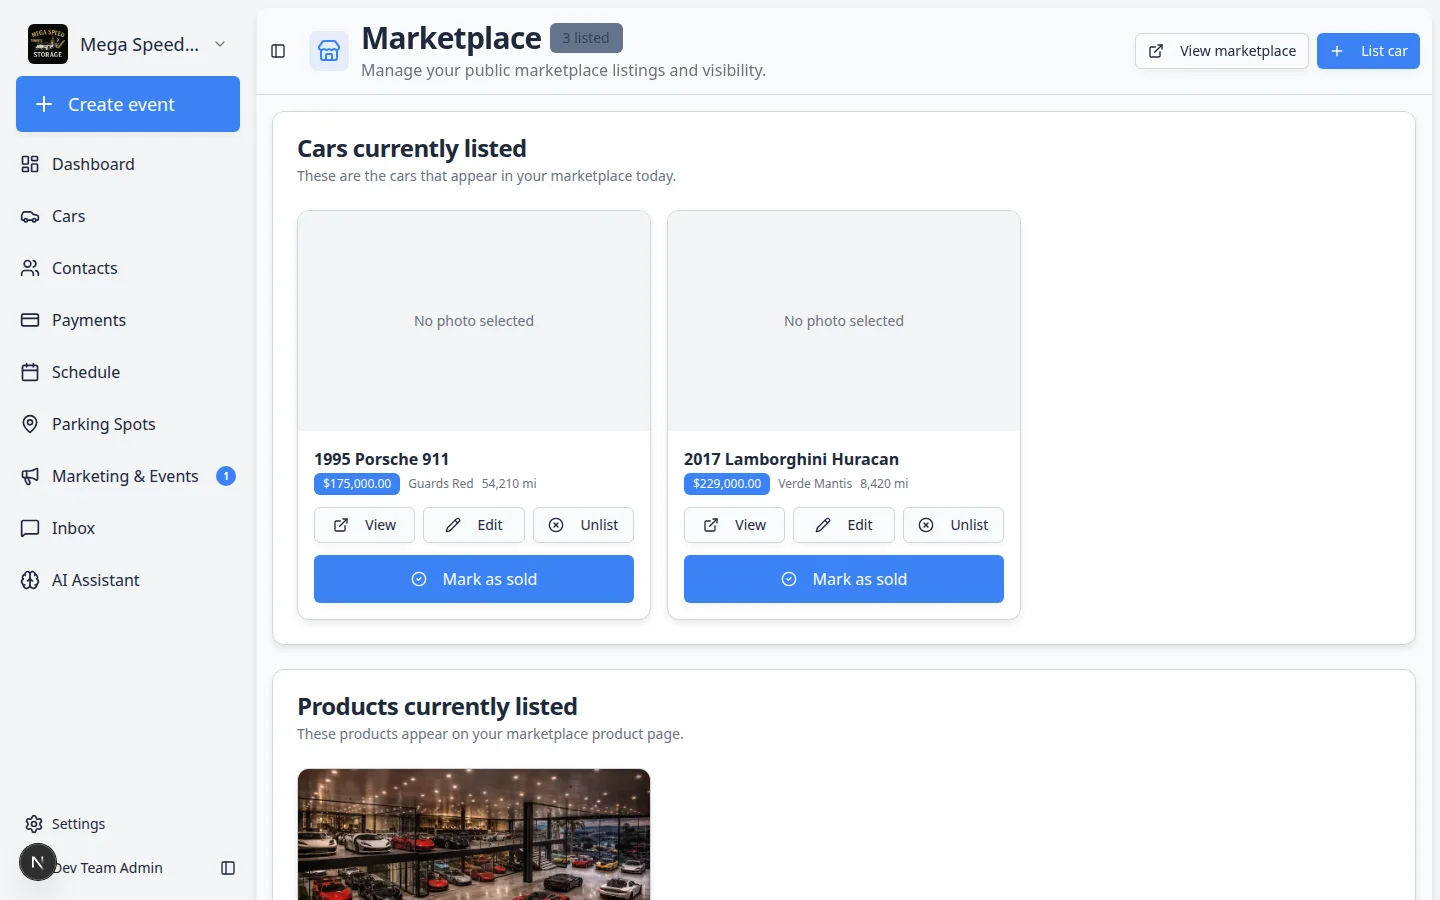This screenshot has width=1440, height=900.
Task: Open the Mega Speed workspace dropdown chevron
Action: point(220,44)
